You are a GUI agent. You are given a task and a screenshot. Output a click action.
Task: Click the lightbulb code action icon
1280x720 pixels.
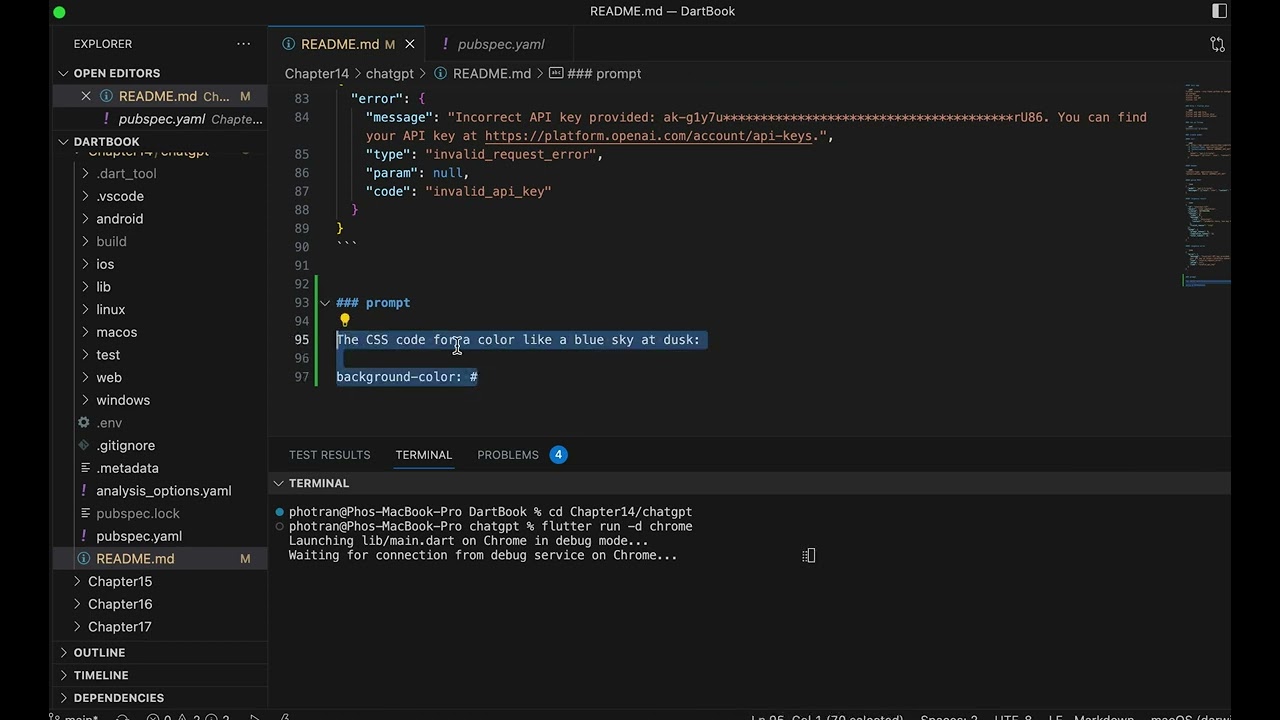(344, 321)
